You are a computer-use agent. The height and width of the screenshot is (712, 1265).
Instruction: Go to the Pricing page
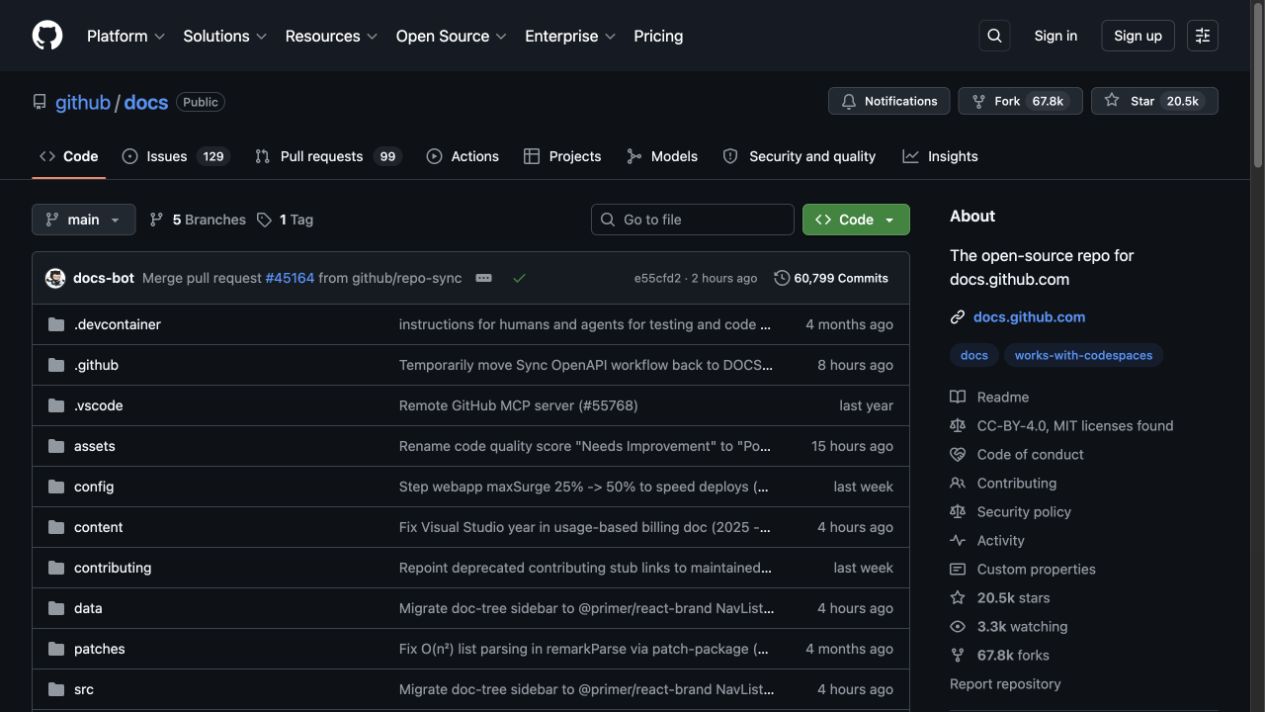(658, 36)
